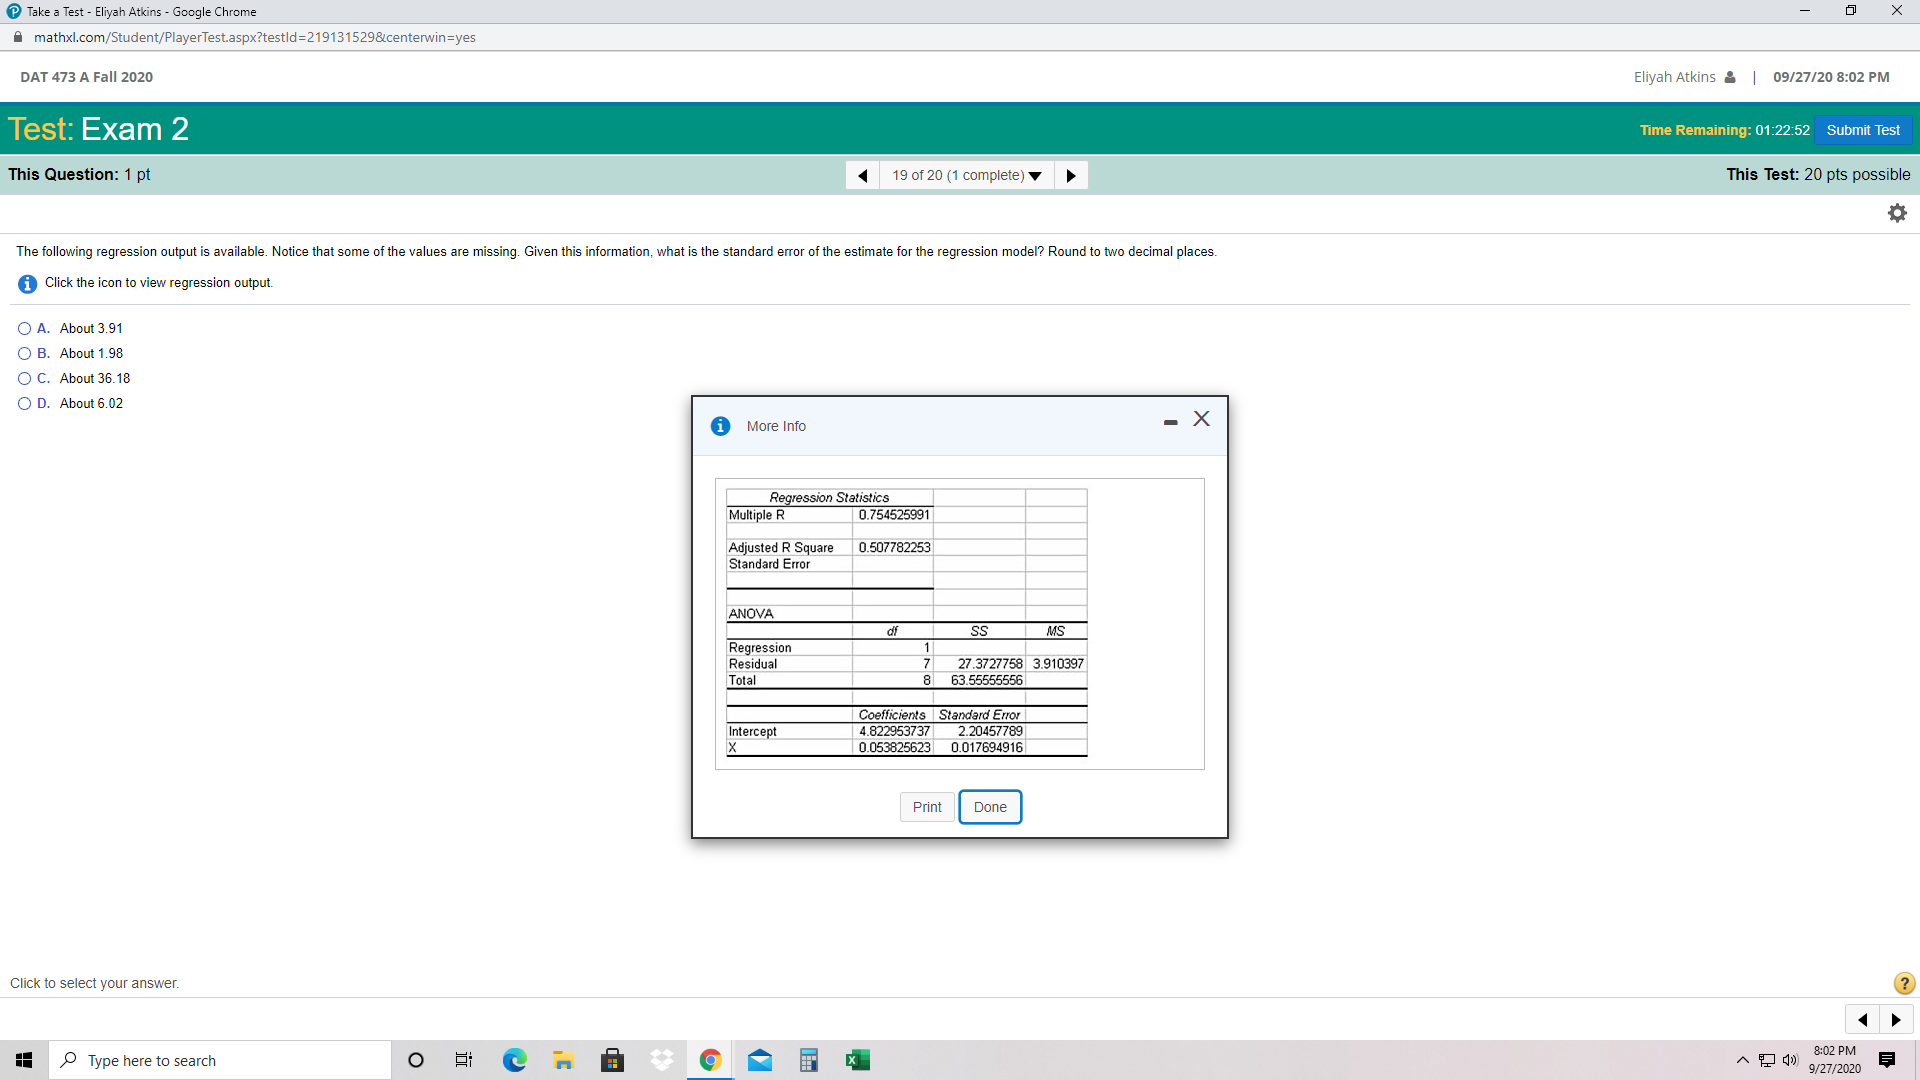Select answer choice A, About 3.91

click(x=23, y=328)
